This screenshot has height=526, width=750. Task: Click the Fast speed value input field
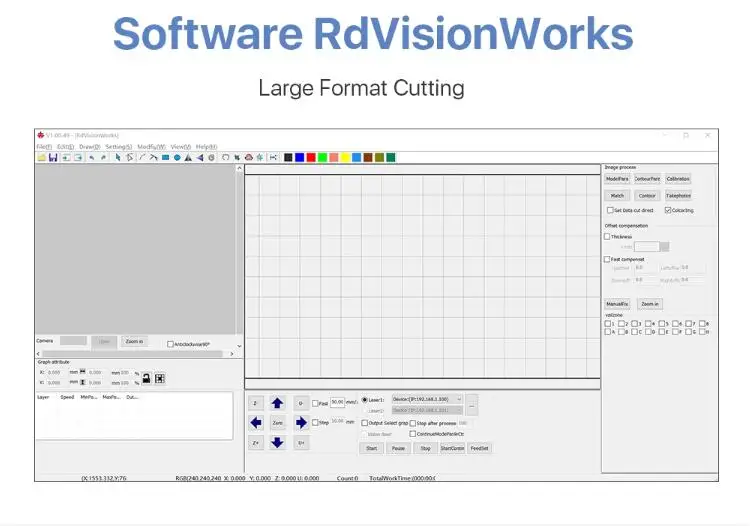click(338, 402)
